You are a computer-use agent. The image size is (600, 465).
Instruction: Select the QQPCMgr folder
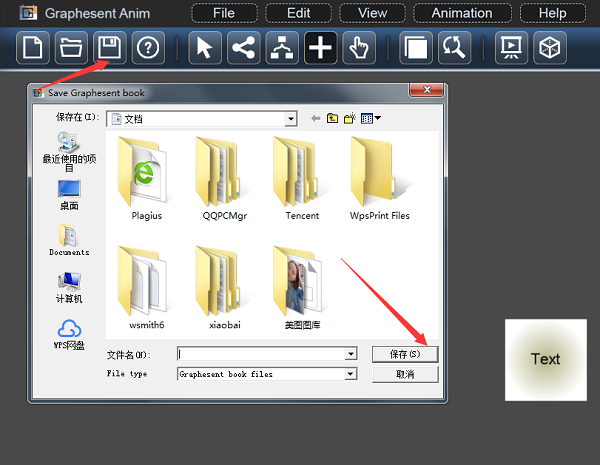click(x=225, y=178)
